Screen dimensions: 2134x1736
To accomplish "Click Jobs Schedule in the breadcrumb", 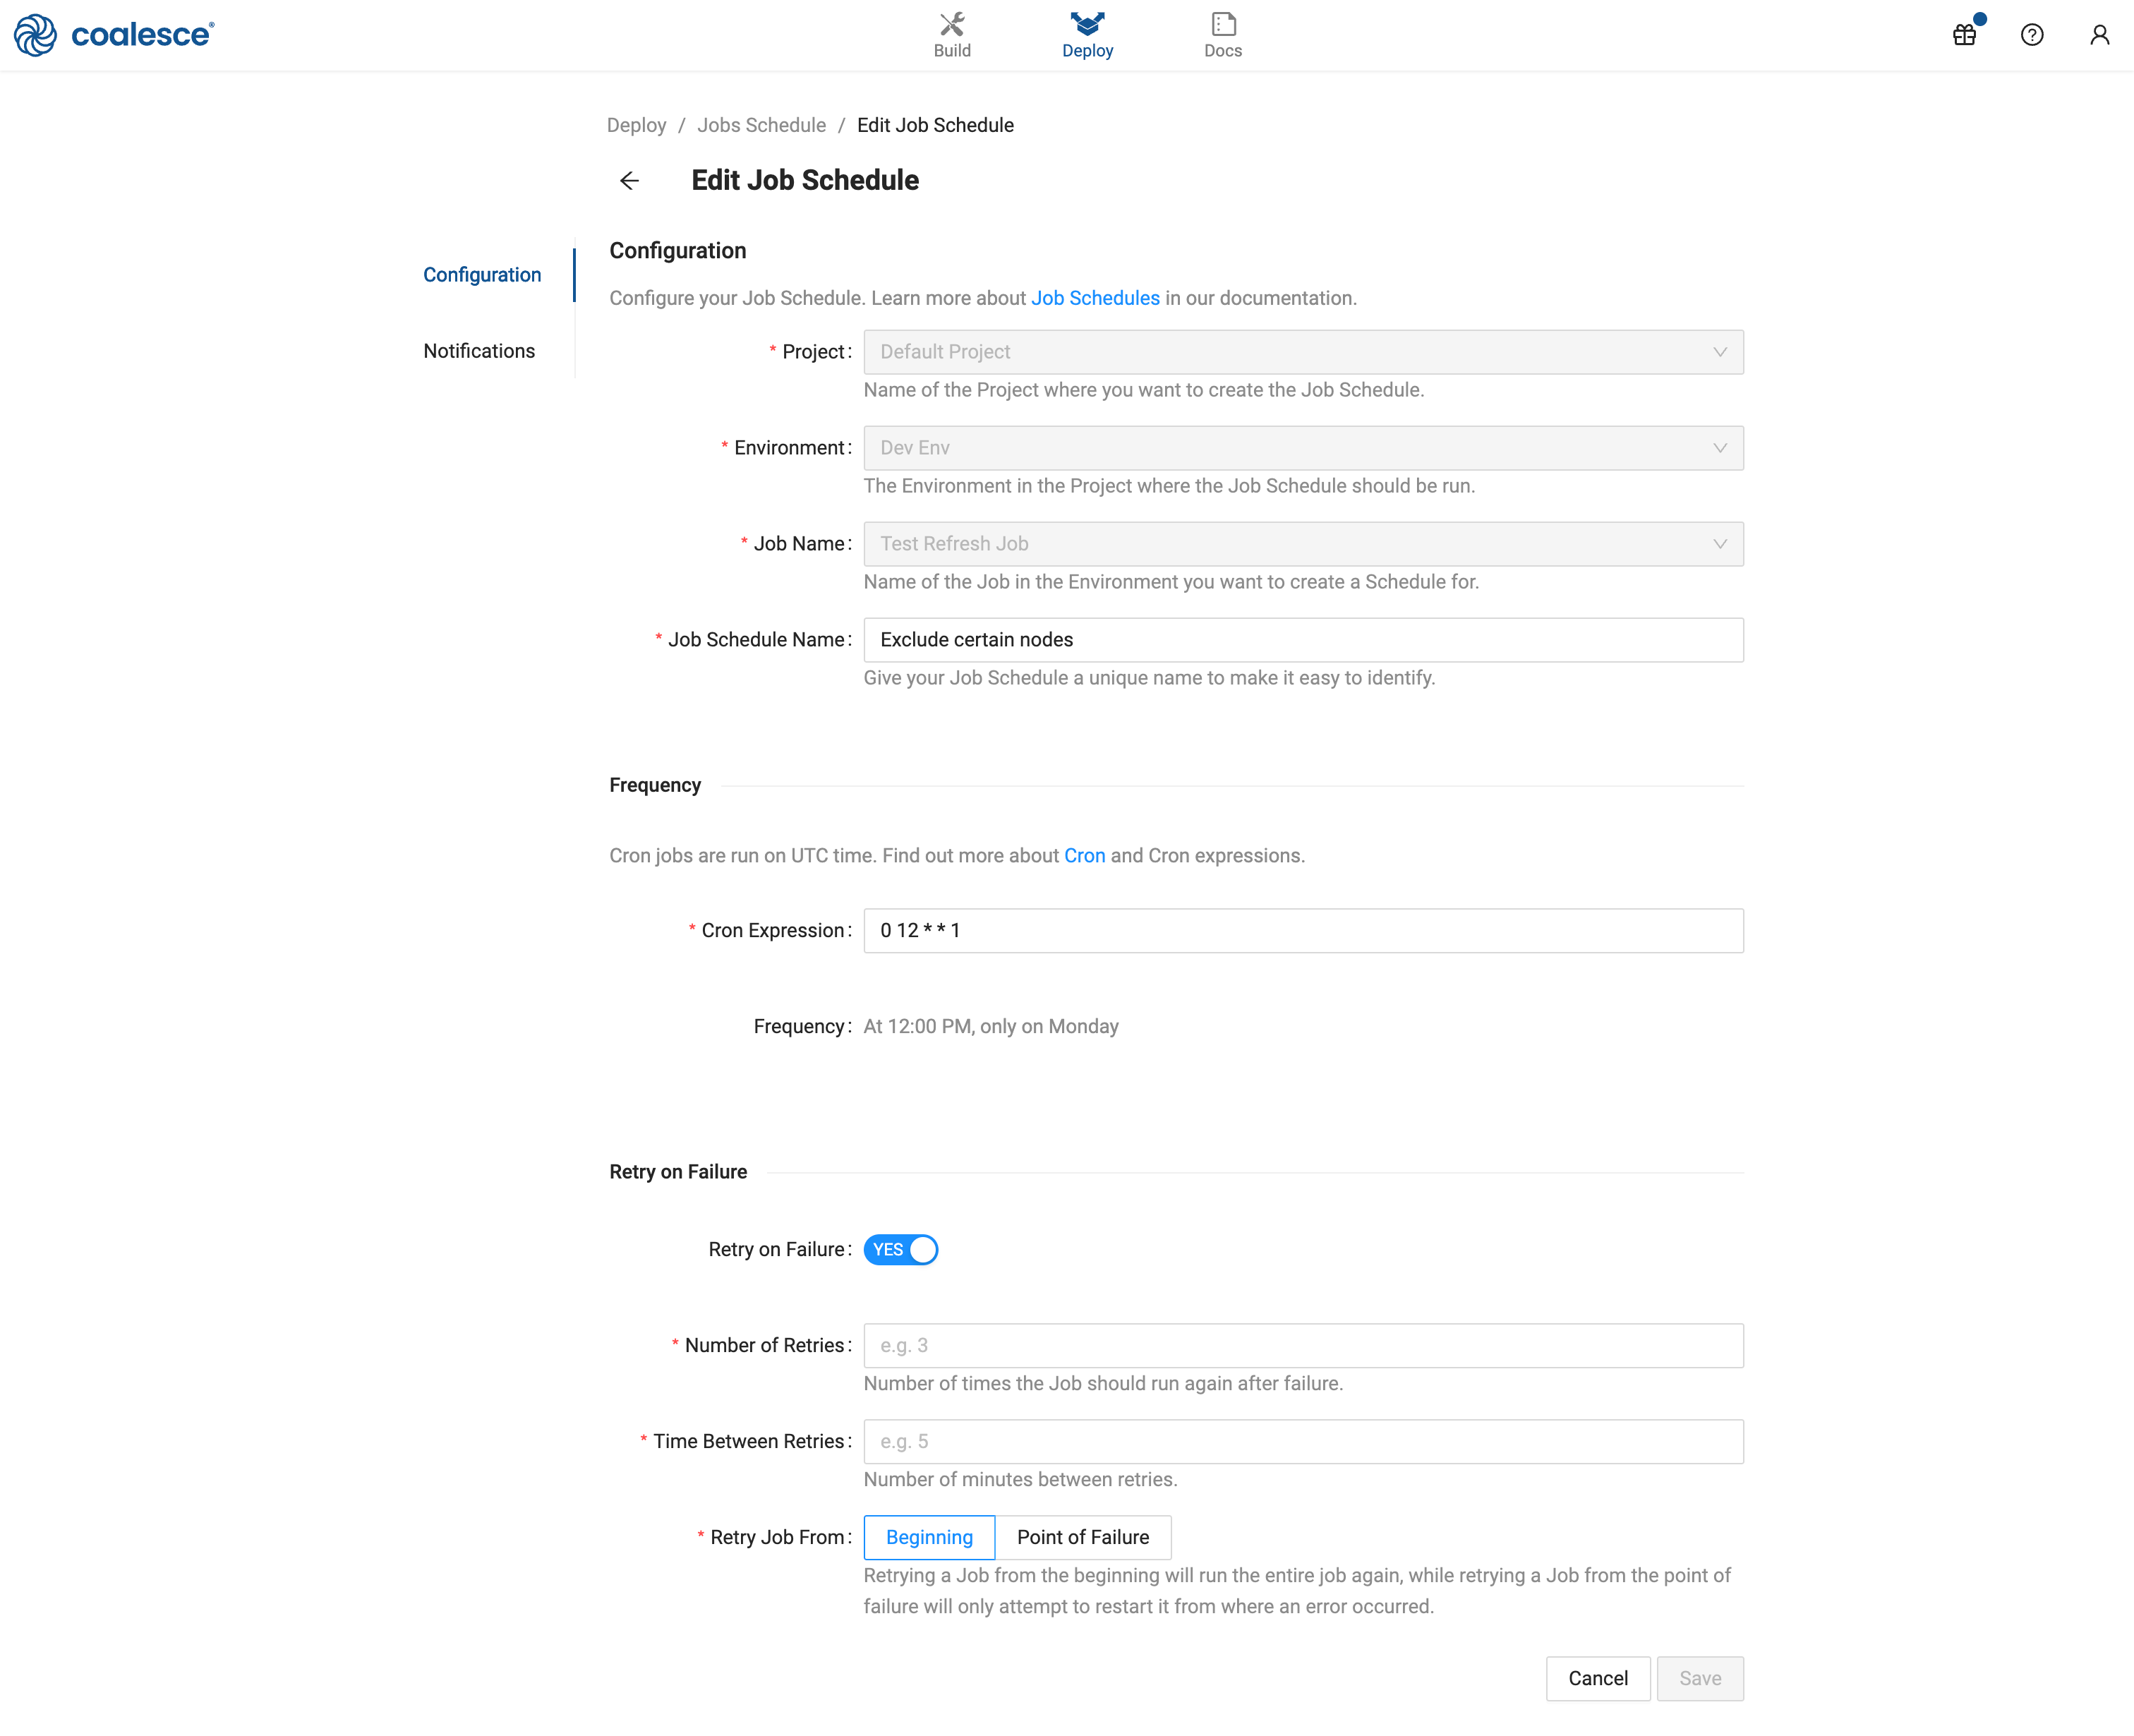I will click(x=761, y=125).
